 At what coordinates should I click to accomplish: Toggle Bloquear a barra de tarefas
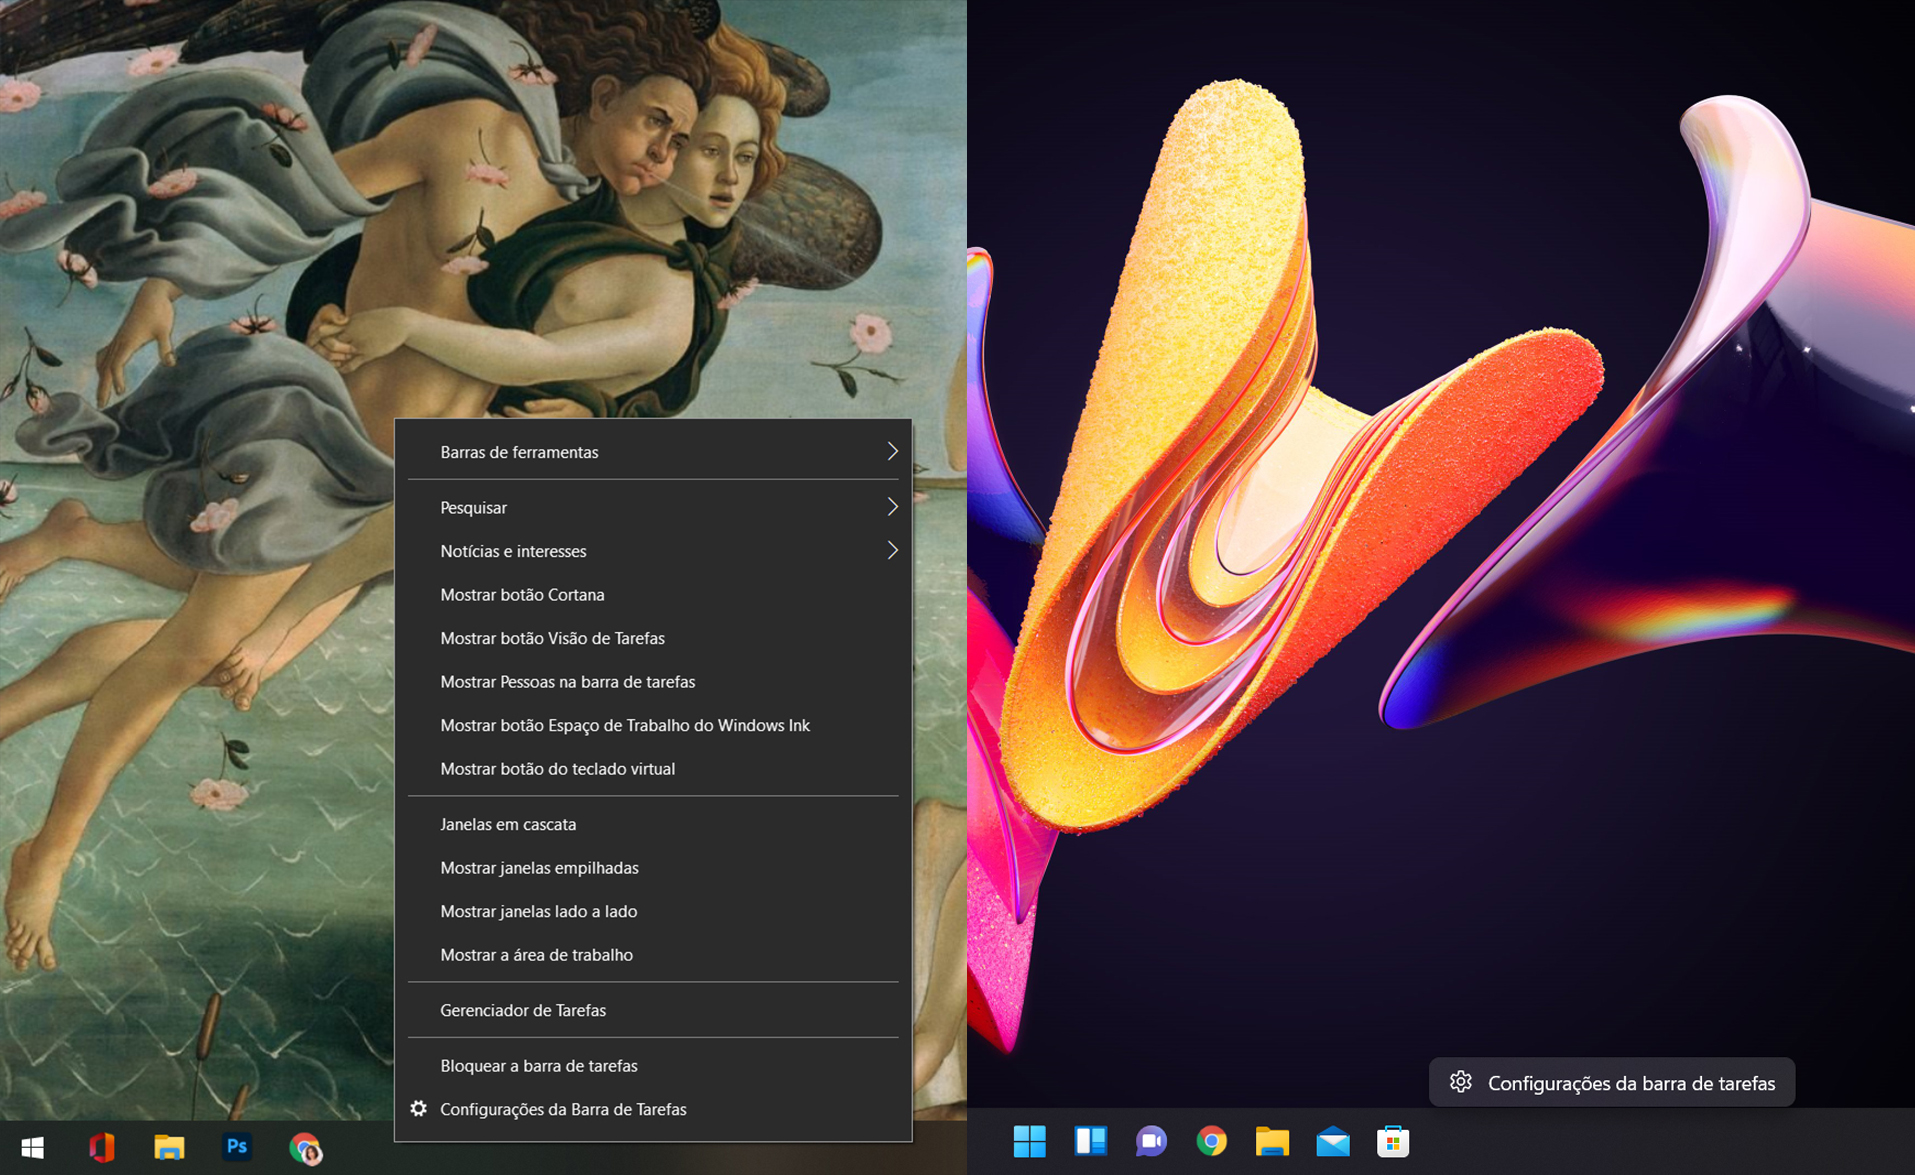pos(653,1066)
